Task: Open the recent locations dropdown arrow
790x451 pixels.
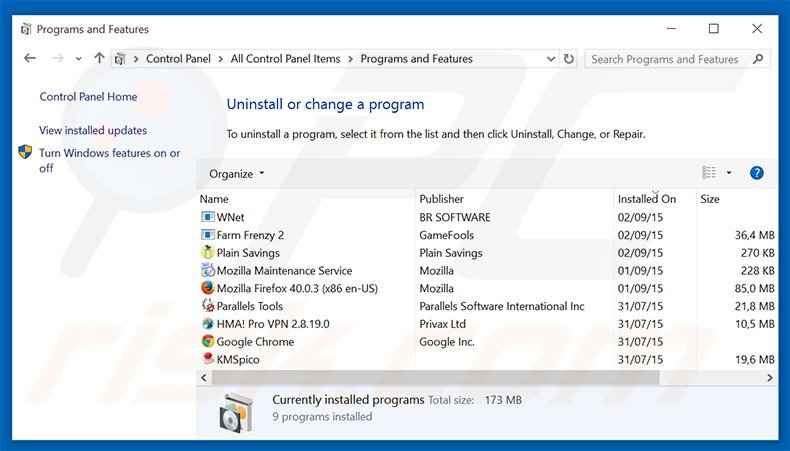Action: pos(79,59)
